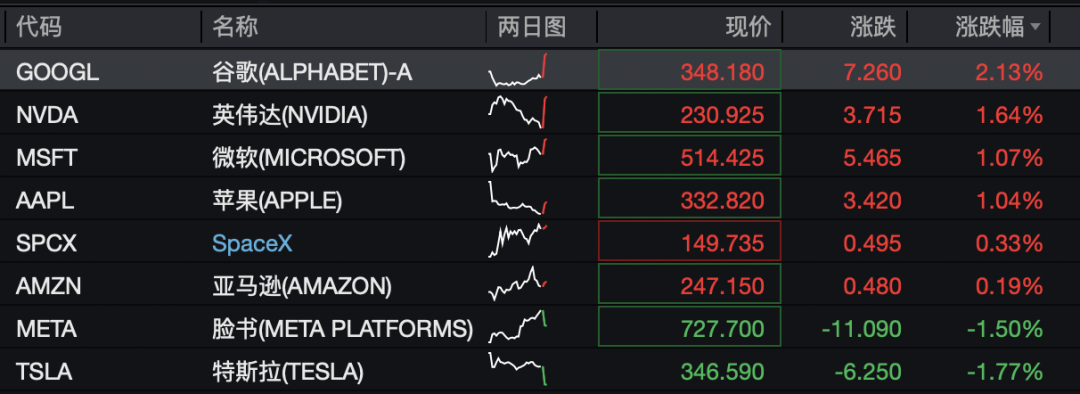Click the 两日图 column header

tap(532, 28)
